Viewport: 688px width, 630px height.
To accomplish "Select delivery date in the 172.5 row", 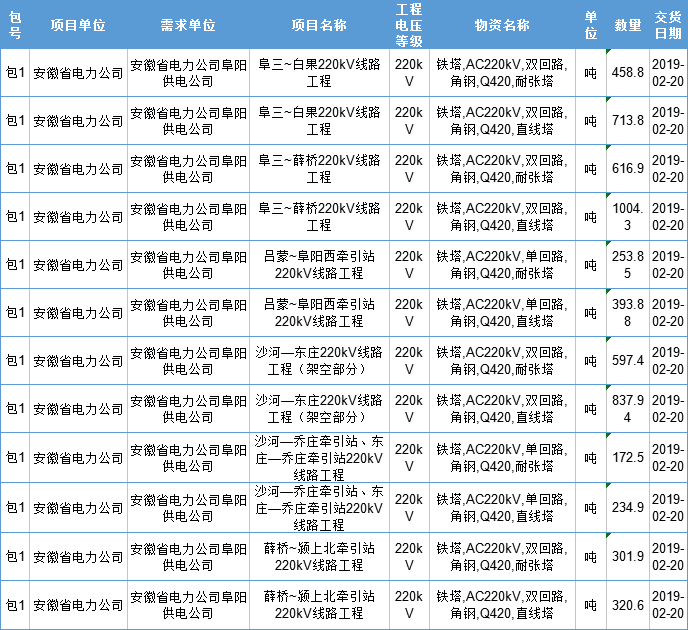I will [668, 458].
